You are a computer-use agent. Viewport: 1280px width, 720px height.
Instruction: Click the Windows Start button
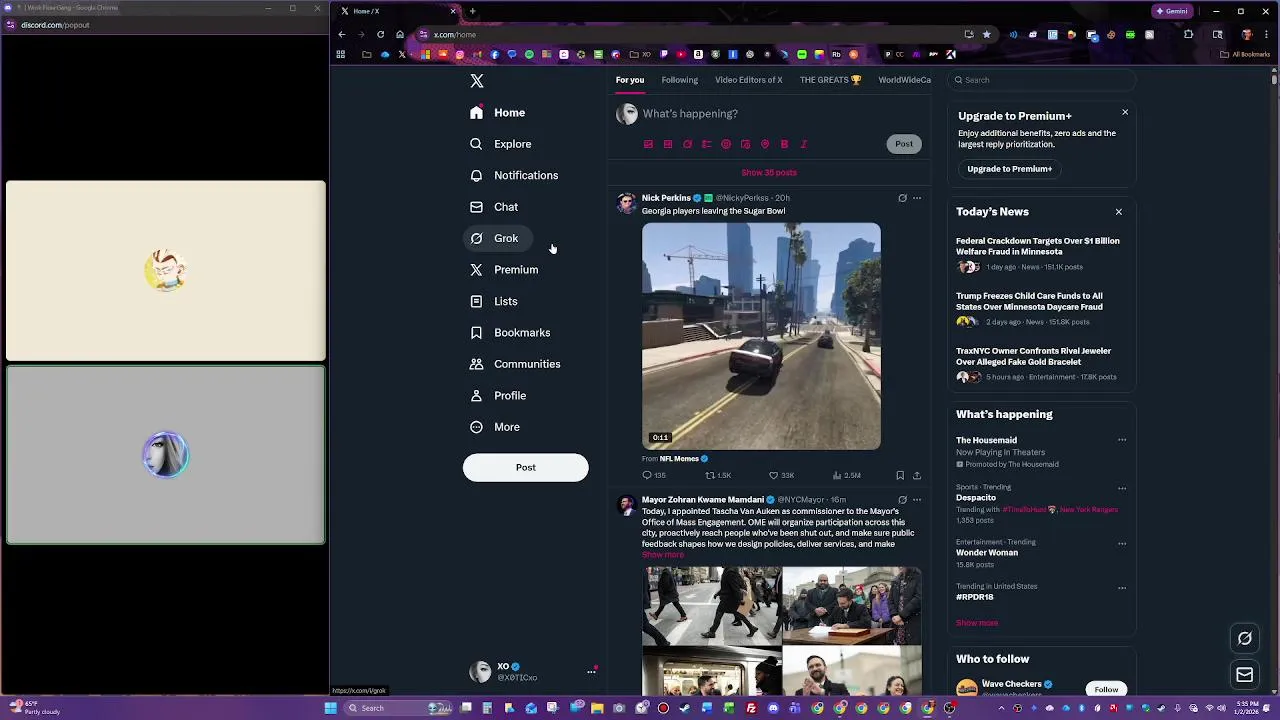pyautogui.click(x=330, y=708)
